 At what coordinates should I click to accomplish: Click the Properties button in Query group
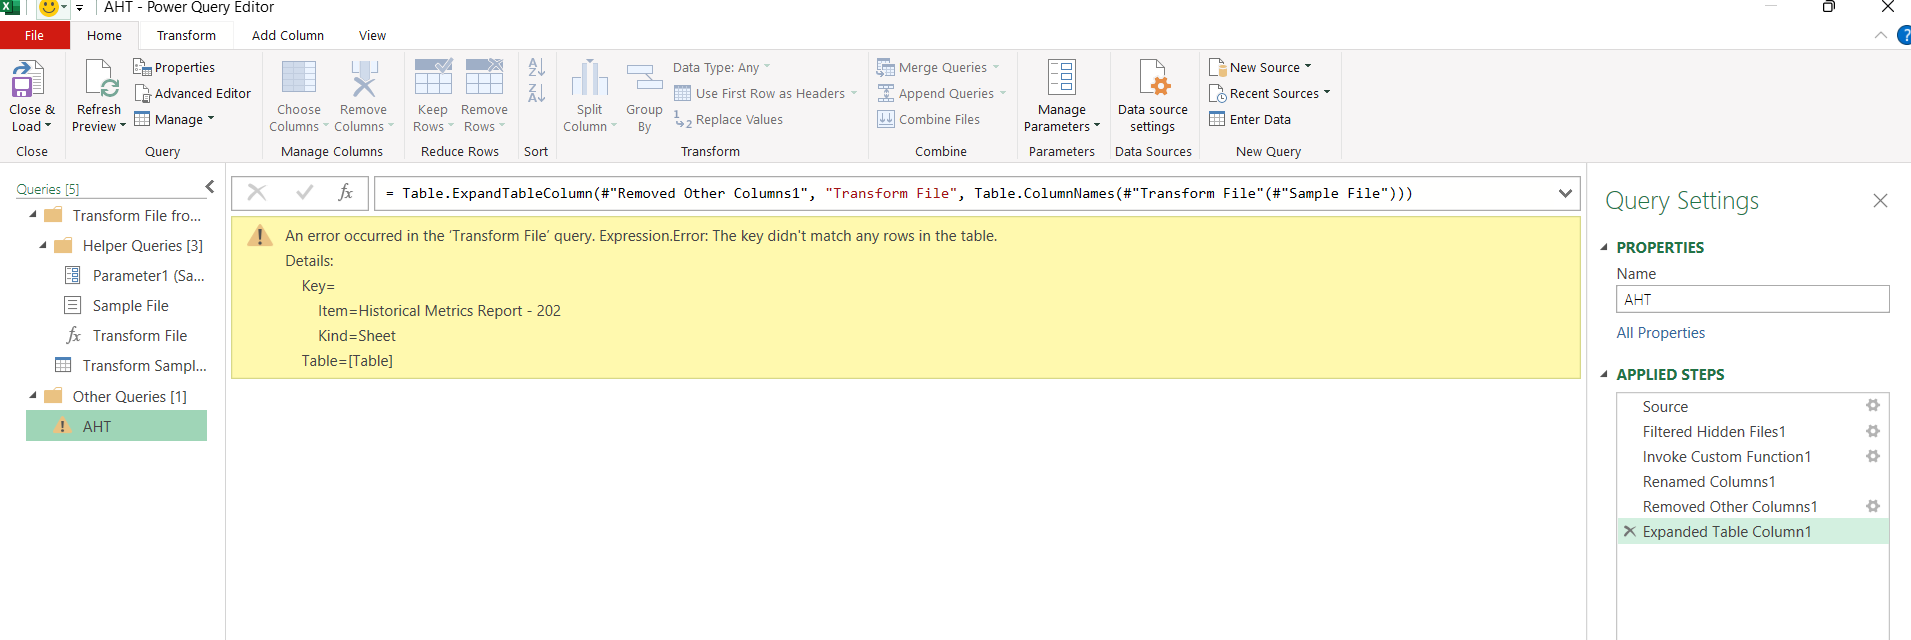(x=175, y=67)
